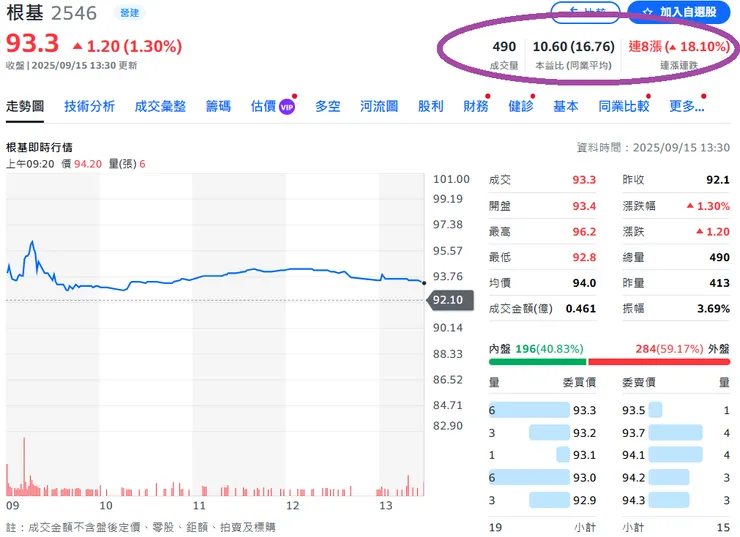Click the 委賣價 column header

tap(639, 382)
